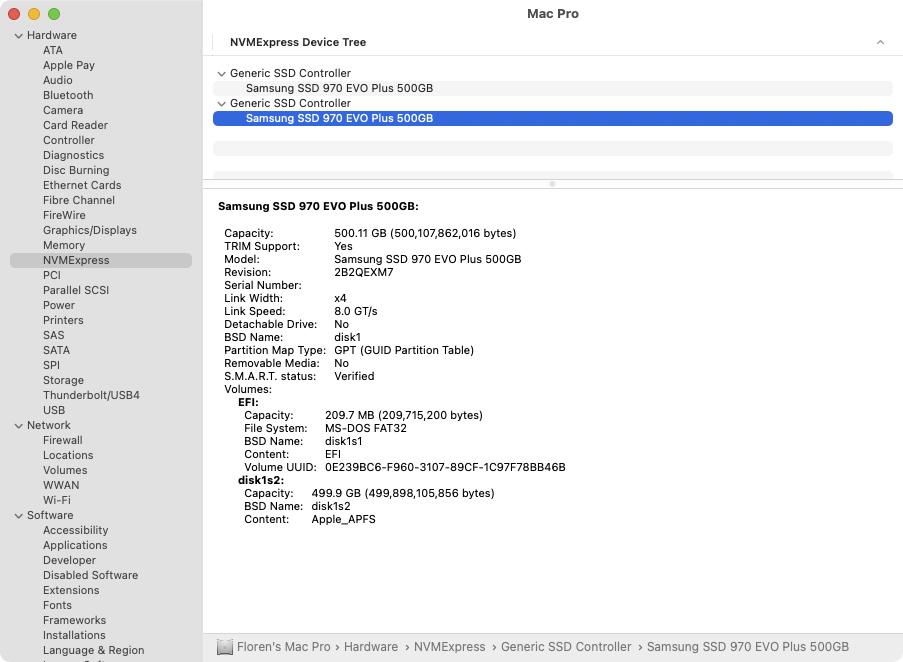The image size is (903, 662).
Task: Open Fonts under Software
Action: [x=58, y=604]
